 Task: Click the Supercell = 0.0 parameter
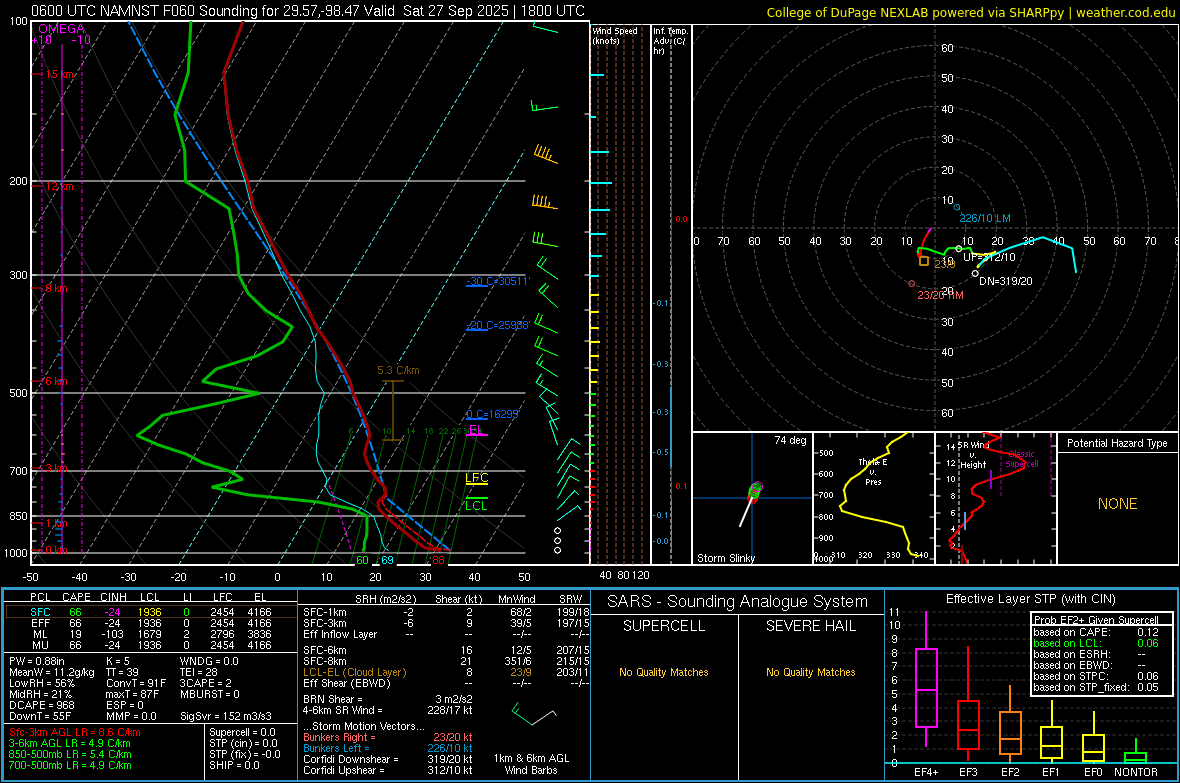point(242,732)
